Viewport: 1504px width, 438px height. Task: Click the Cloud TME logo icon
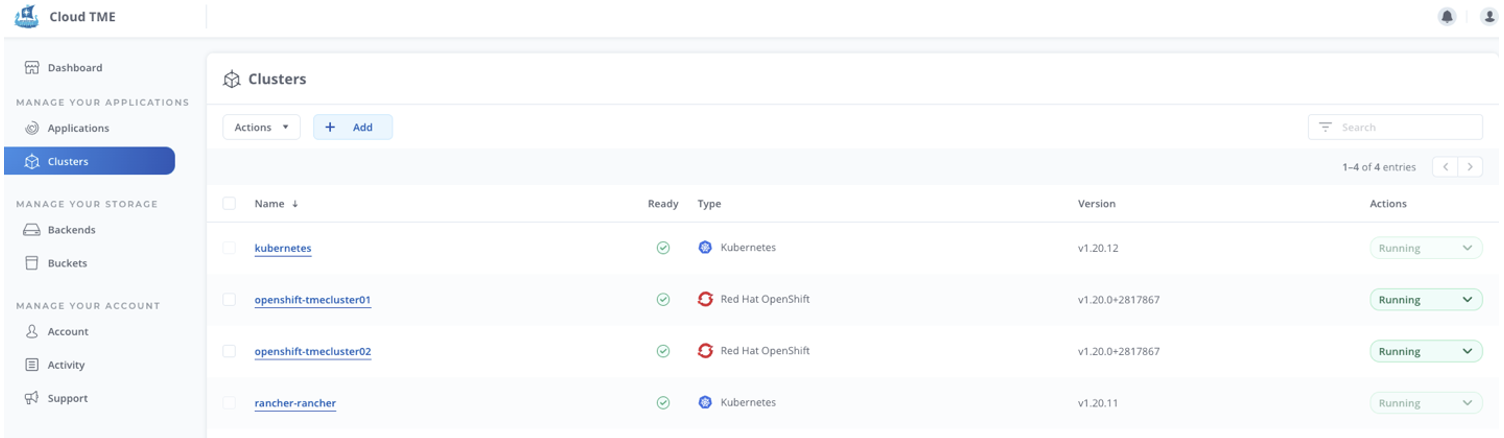(26, 16)
